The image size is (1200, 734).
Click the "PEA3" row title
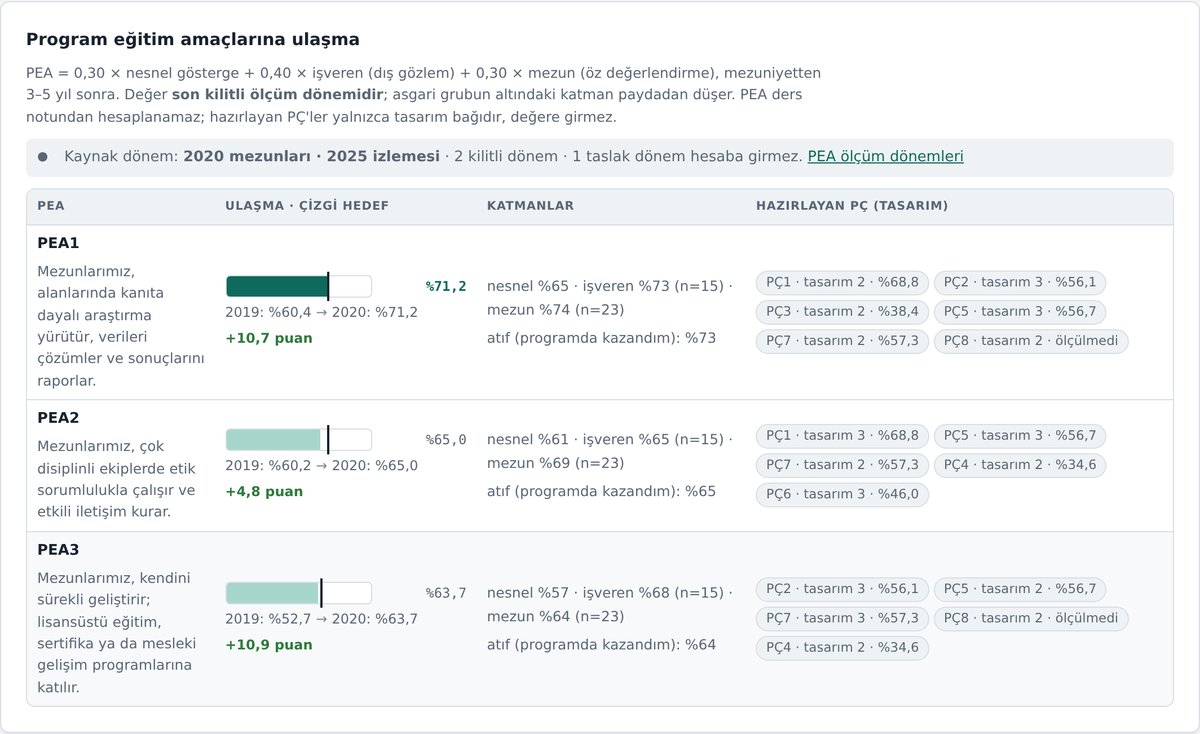click(x=58, y=550)
